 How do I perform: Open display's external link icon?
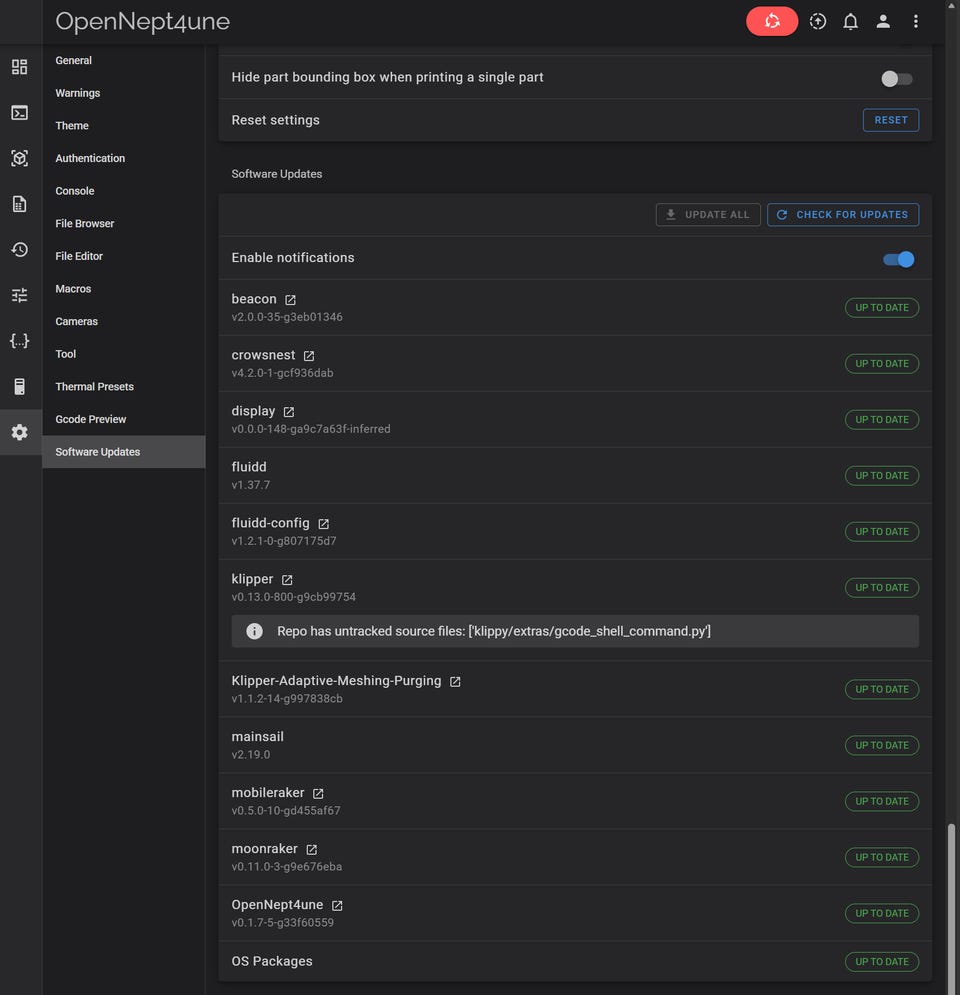[289, 412]
